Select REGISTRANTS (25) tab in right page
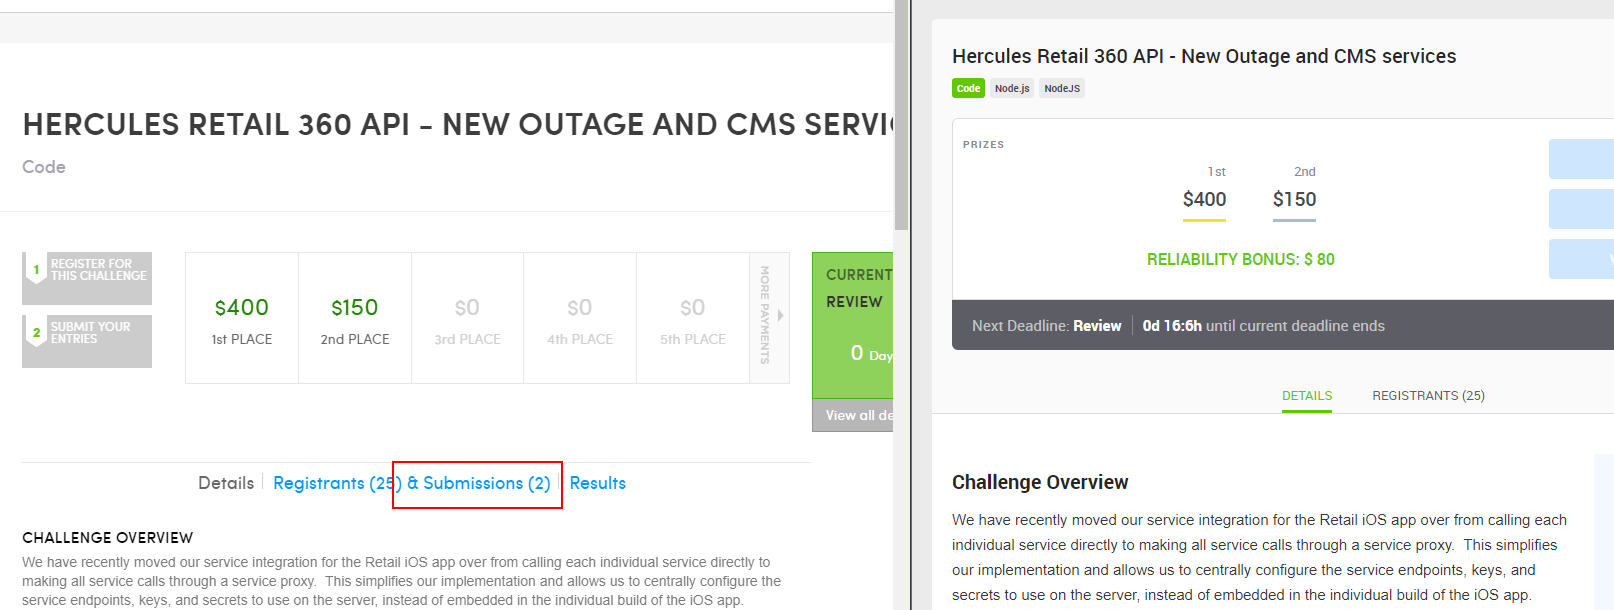The image size is (1614, 610). [x=1428, y=396]
